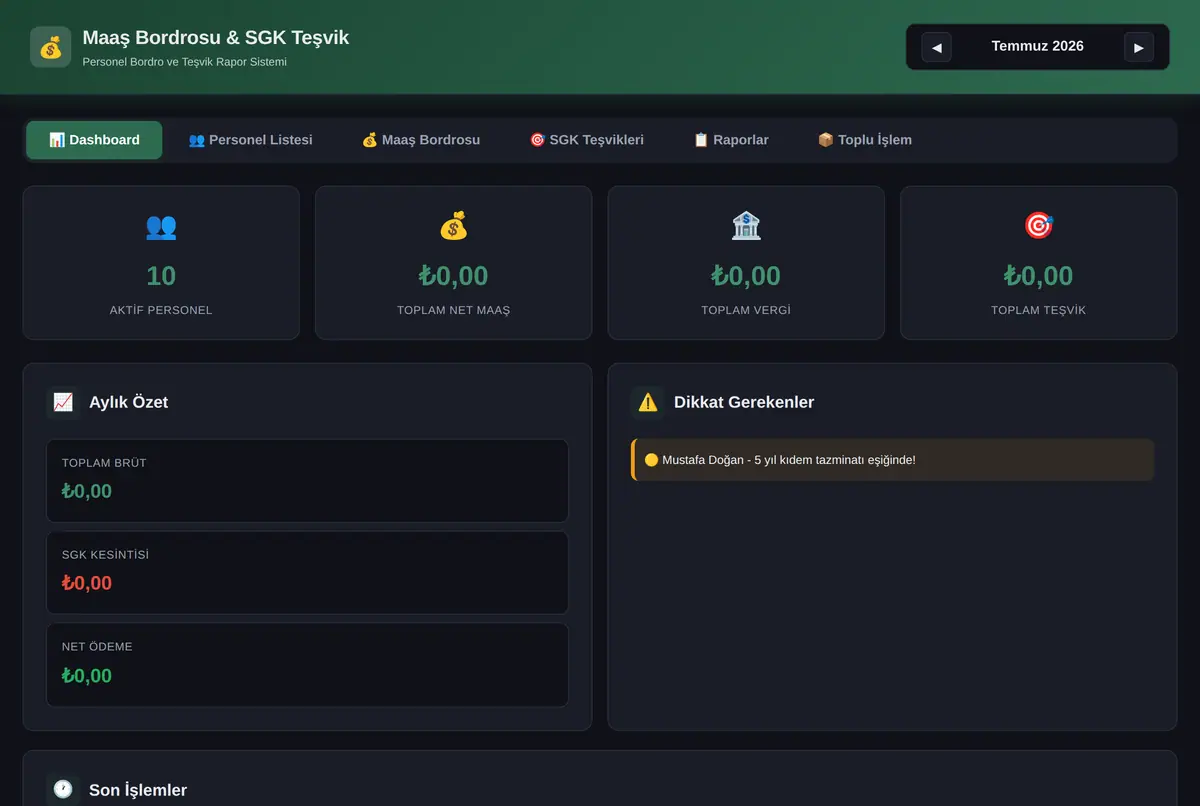This screenshot has width=1200, height=806.
Task: Click the chart icon beside Aylık Özet
Action: point(63,402)
